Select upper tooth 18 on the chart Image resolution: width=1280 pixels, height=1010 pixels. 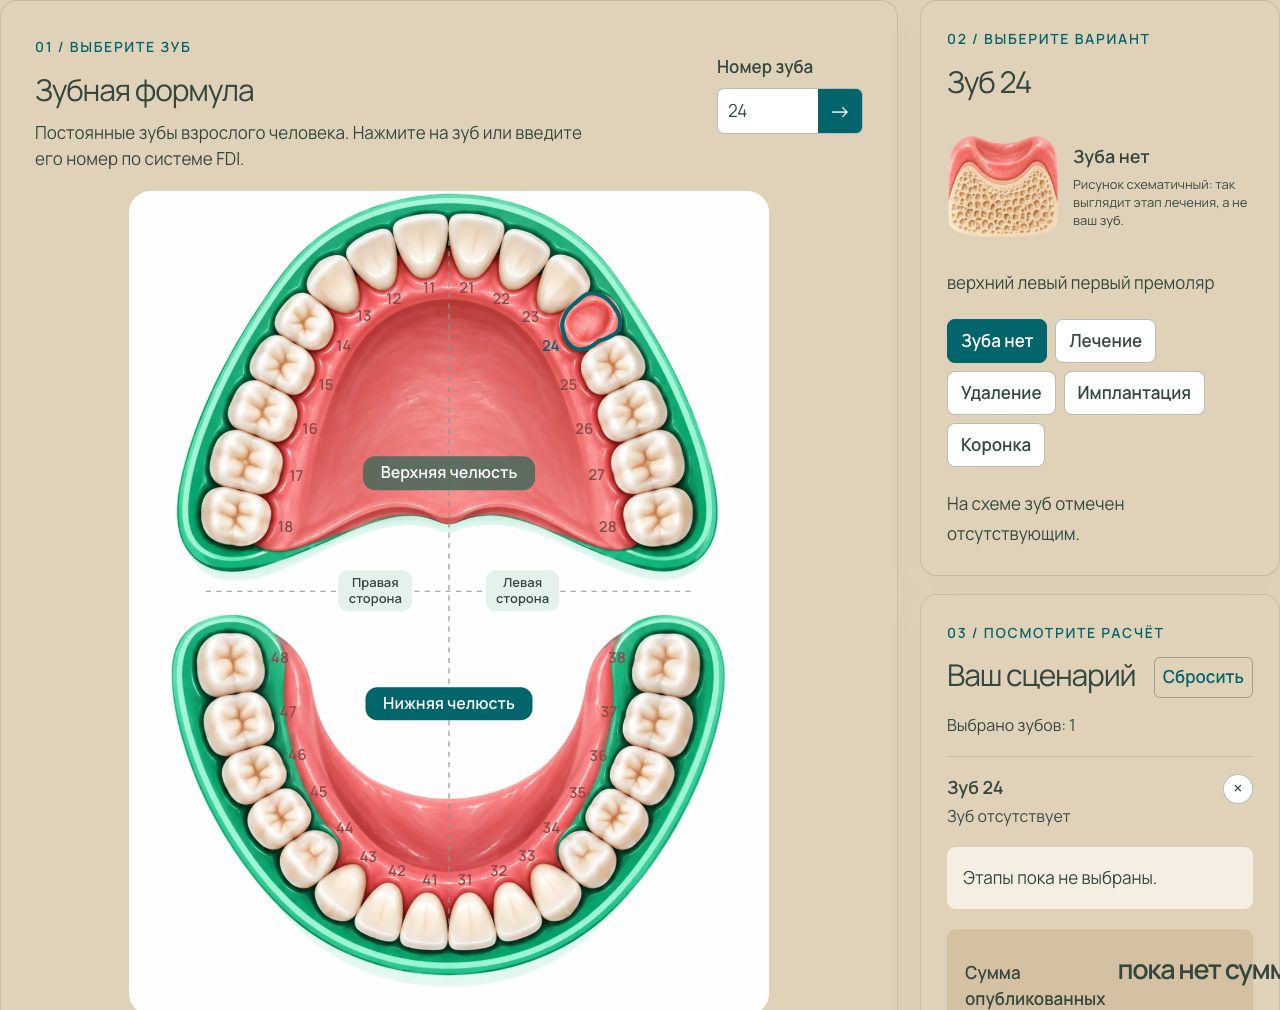[x=236, y=516]
